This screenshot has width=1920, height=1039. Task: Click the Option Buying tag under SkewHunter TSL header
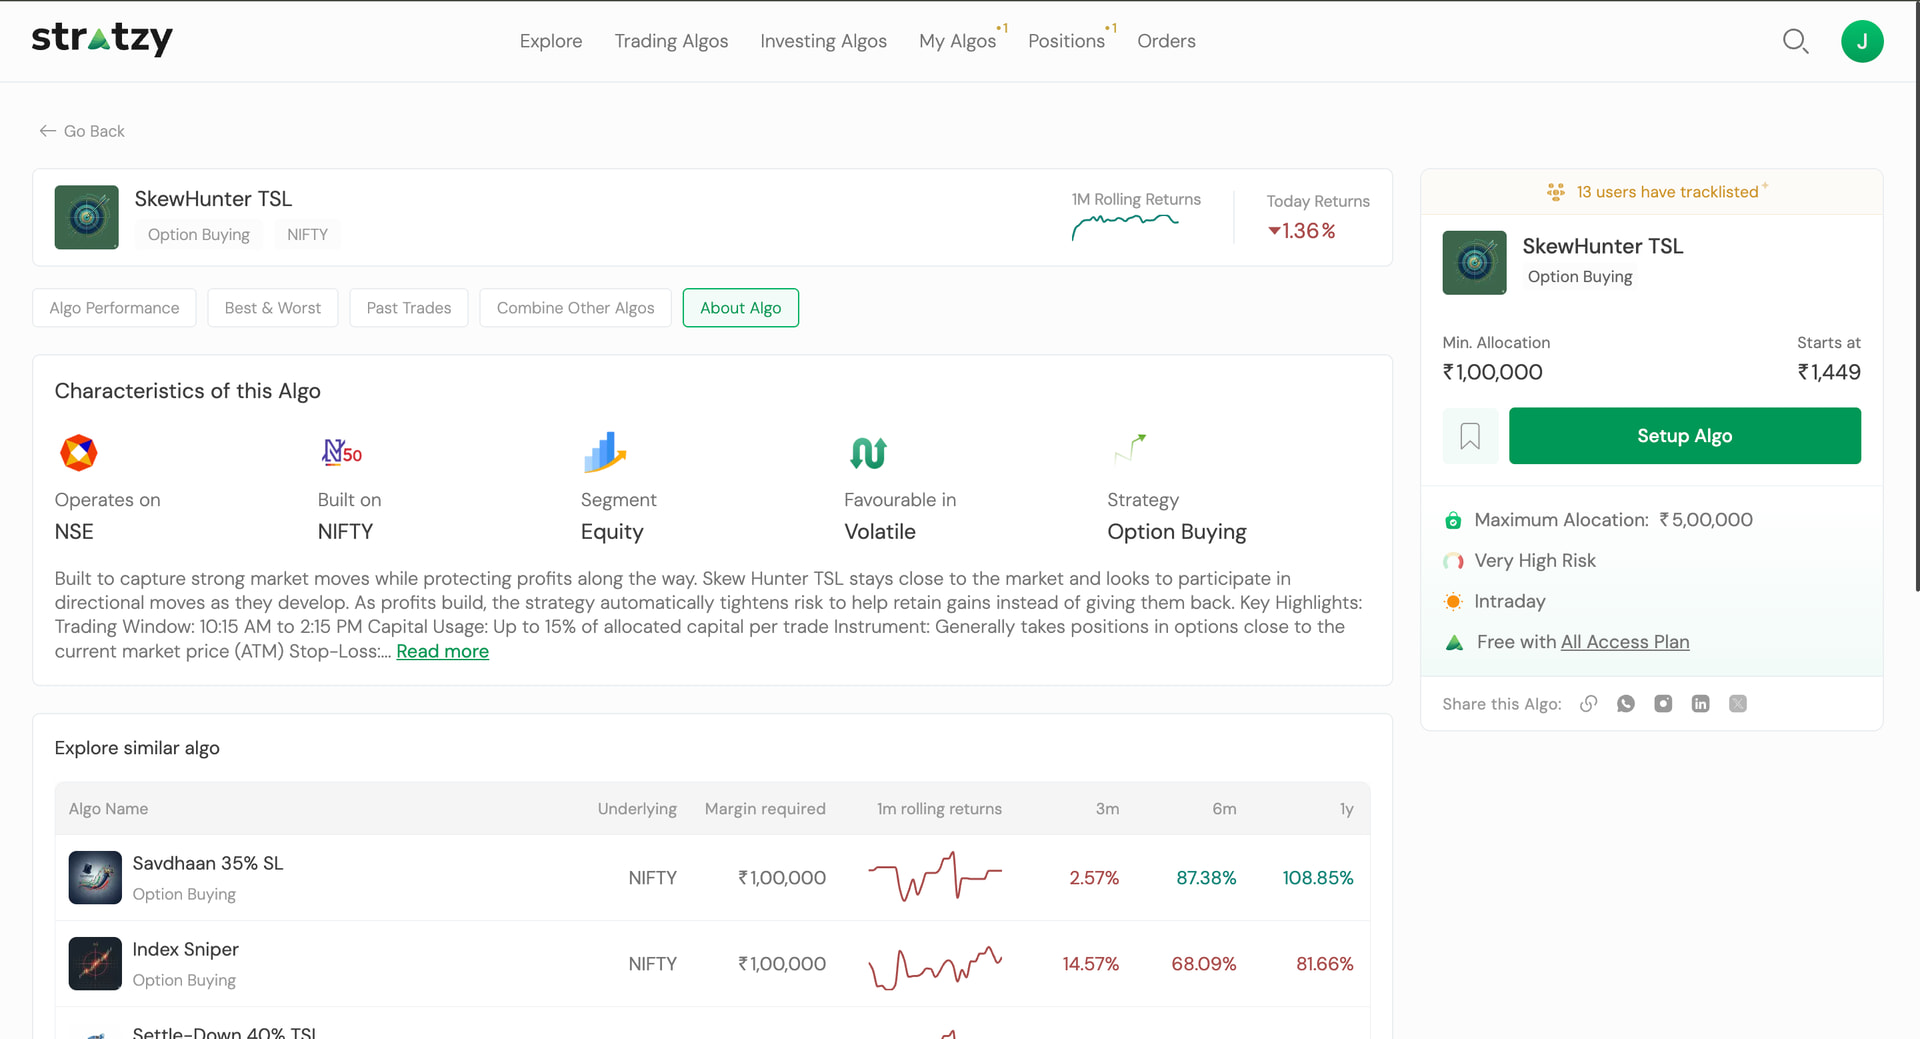pos(199,234)
